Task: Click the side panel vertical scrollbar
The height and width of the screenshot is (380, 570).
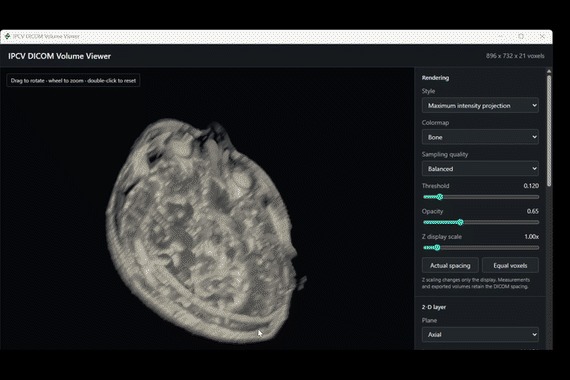Action: pos(549,131)
